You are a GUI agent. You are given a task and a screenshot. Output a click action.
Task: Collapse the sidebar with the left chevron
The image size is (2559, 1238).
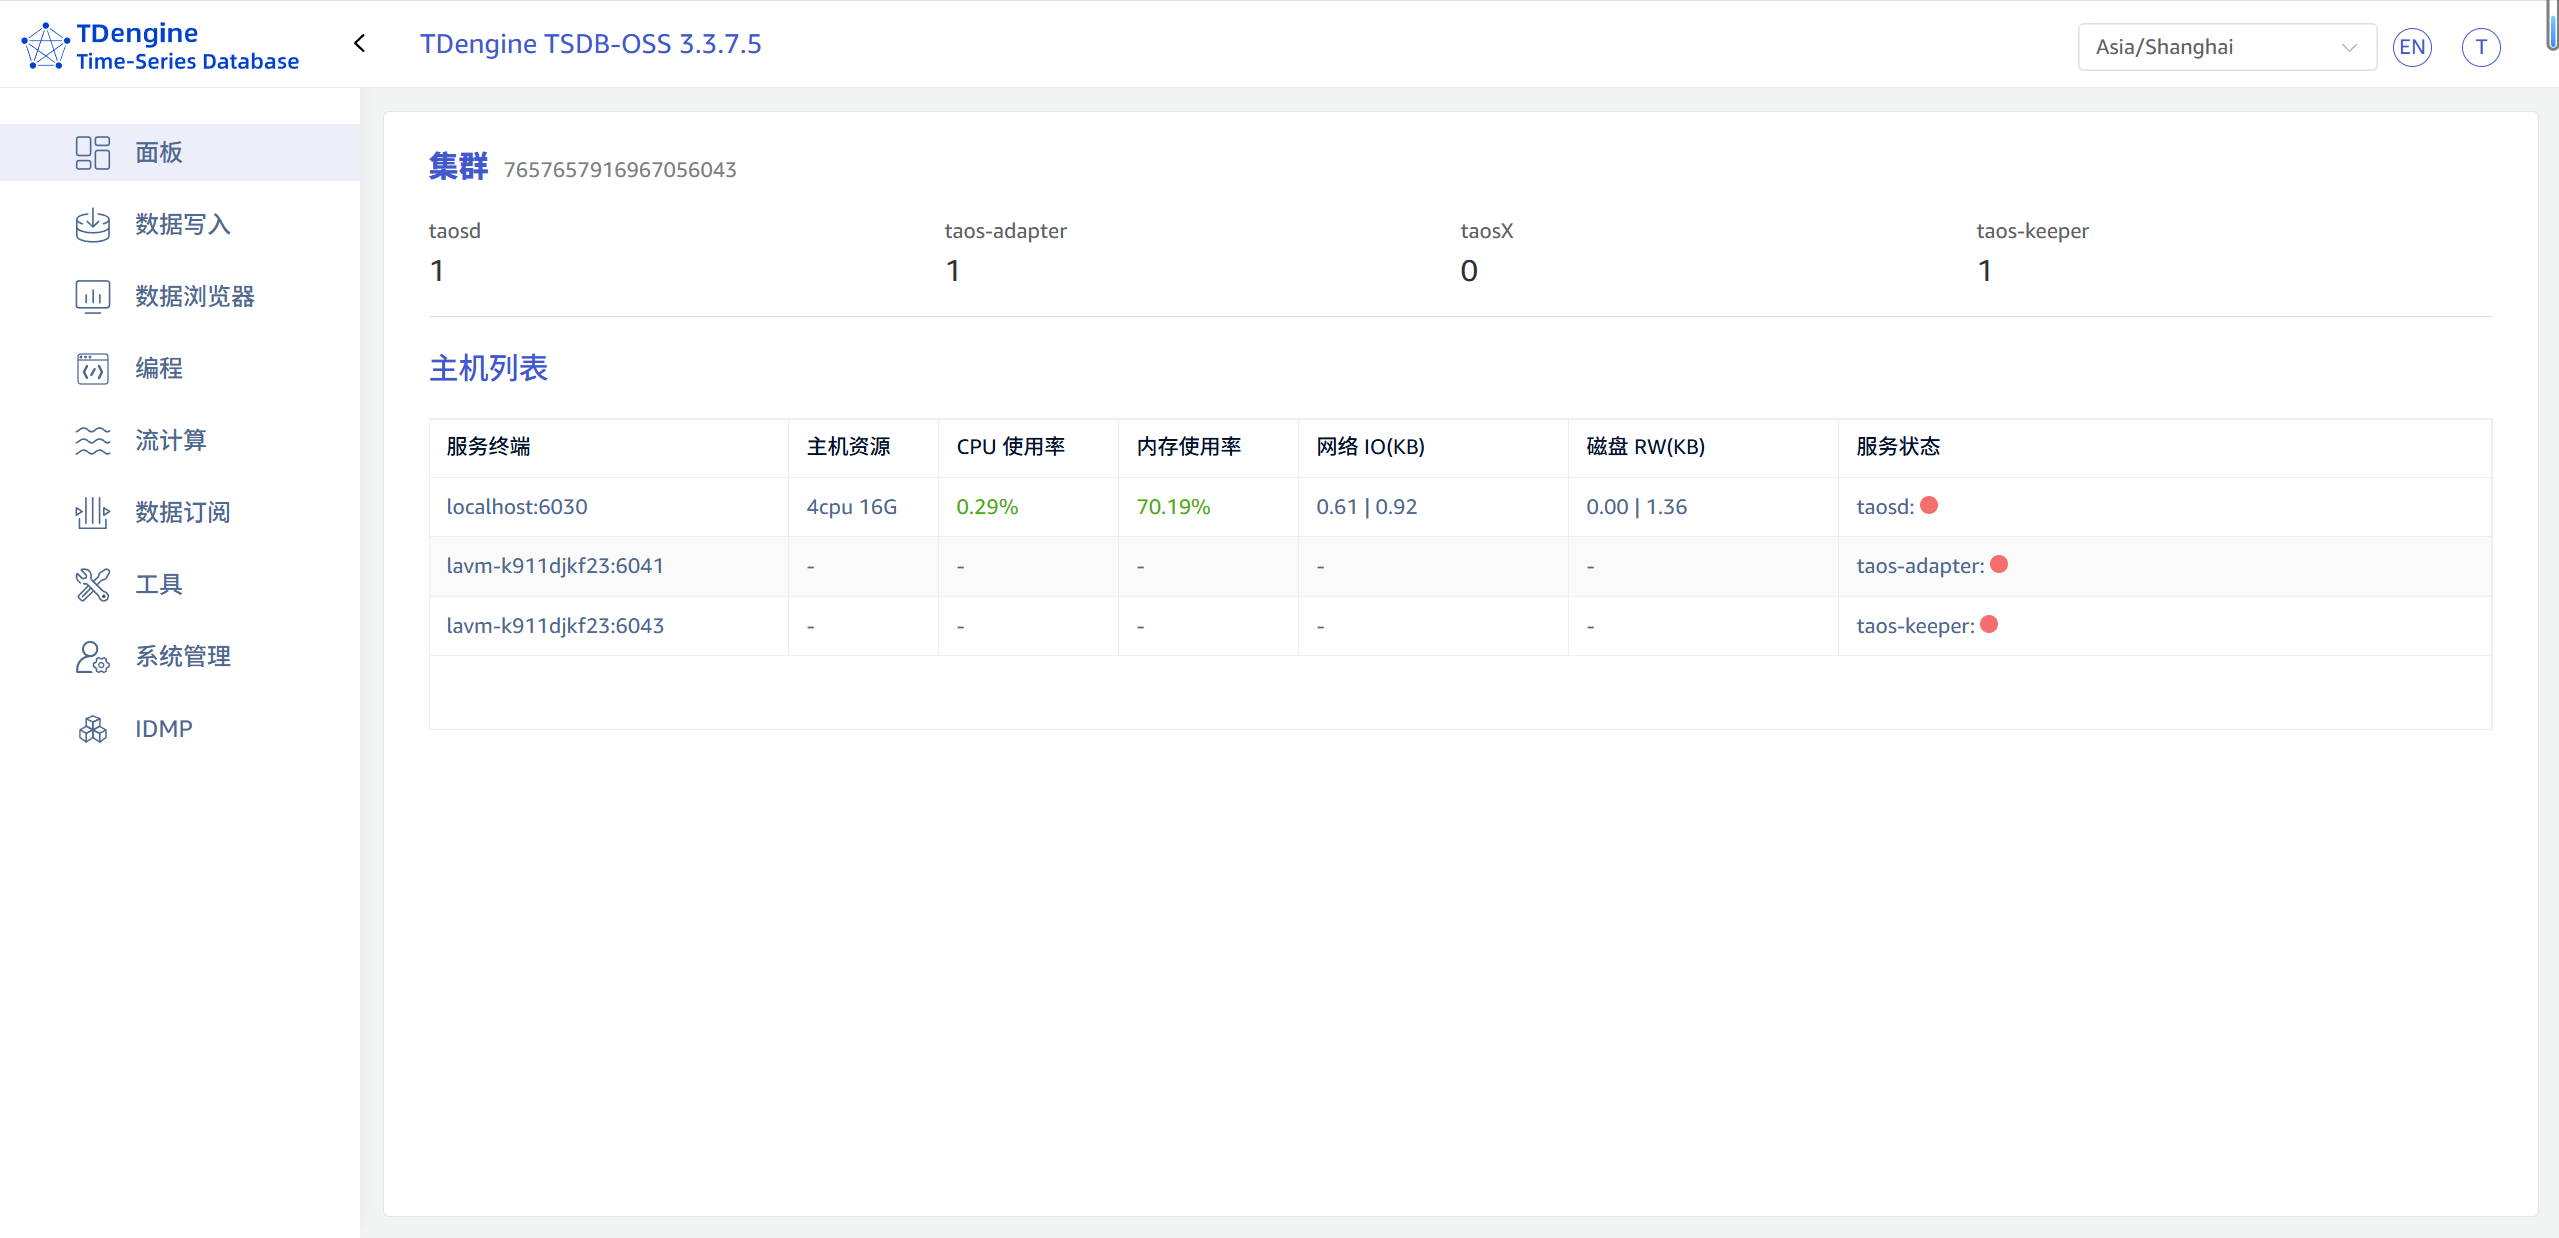(360, 43)
